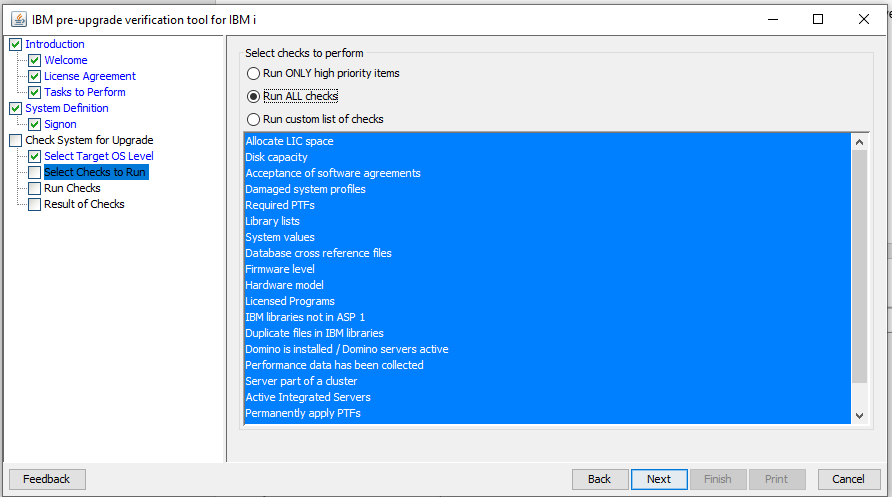The image size is (892, 497).
Task: Open Result of Checks step
Action: pyautogui.click(x=84, y=204)
